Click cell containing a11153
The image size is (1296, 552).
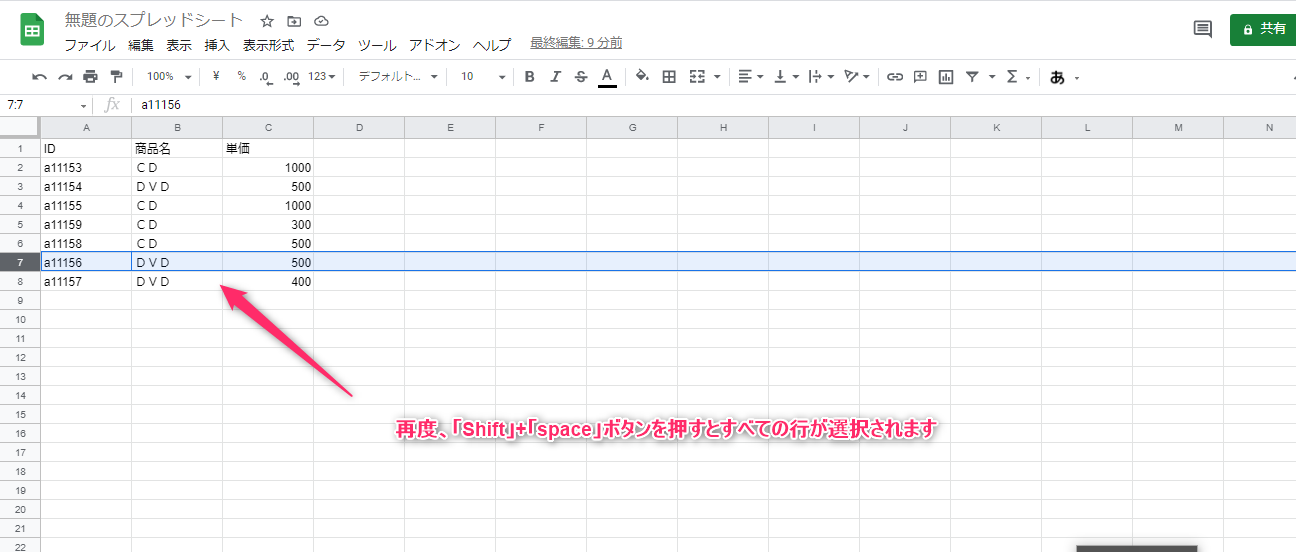tap(86, 167)
